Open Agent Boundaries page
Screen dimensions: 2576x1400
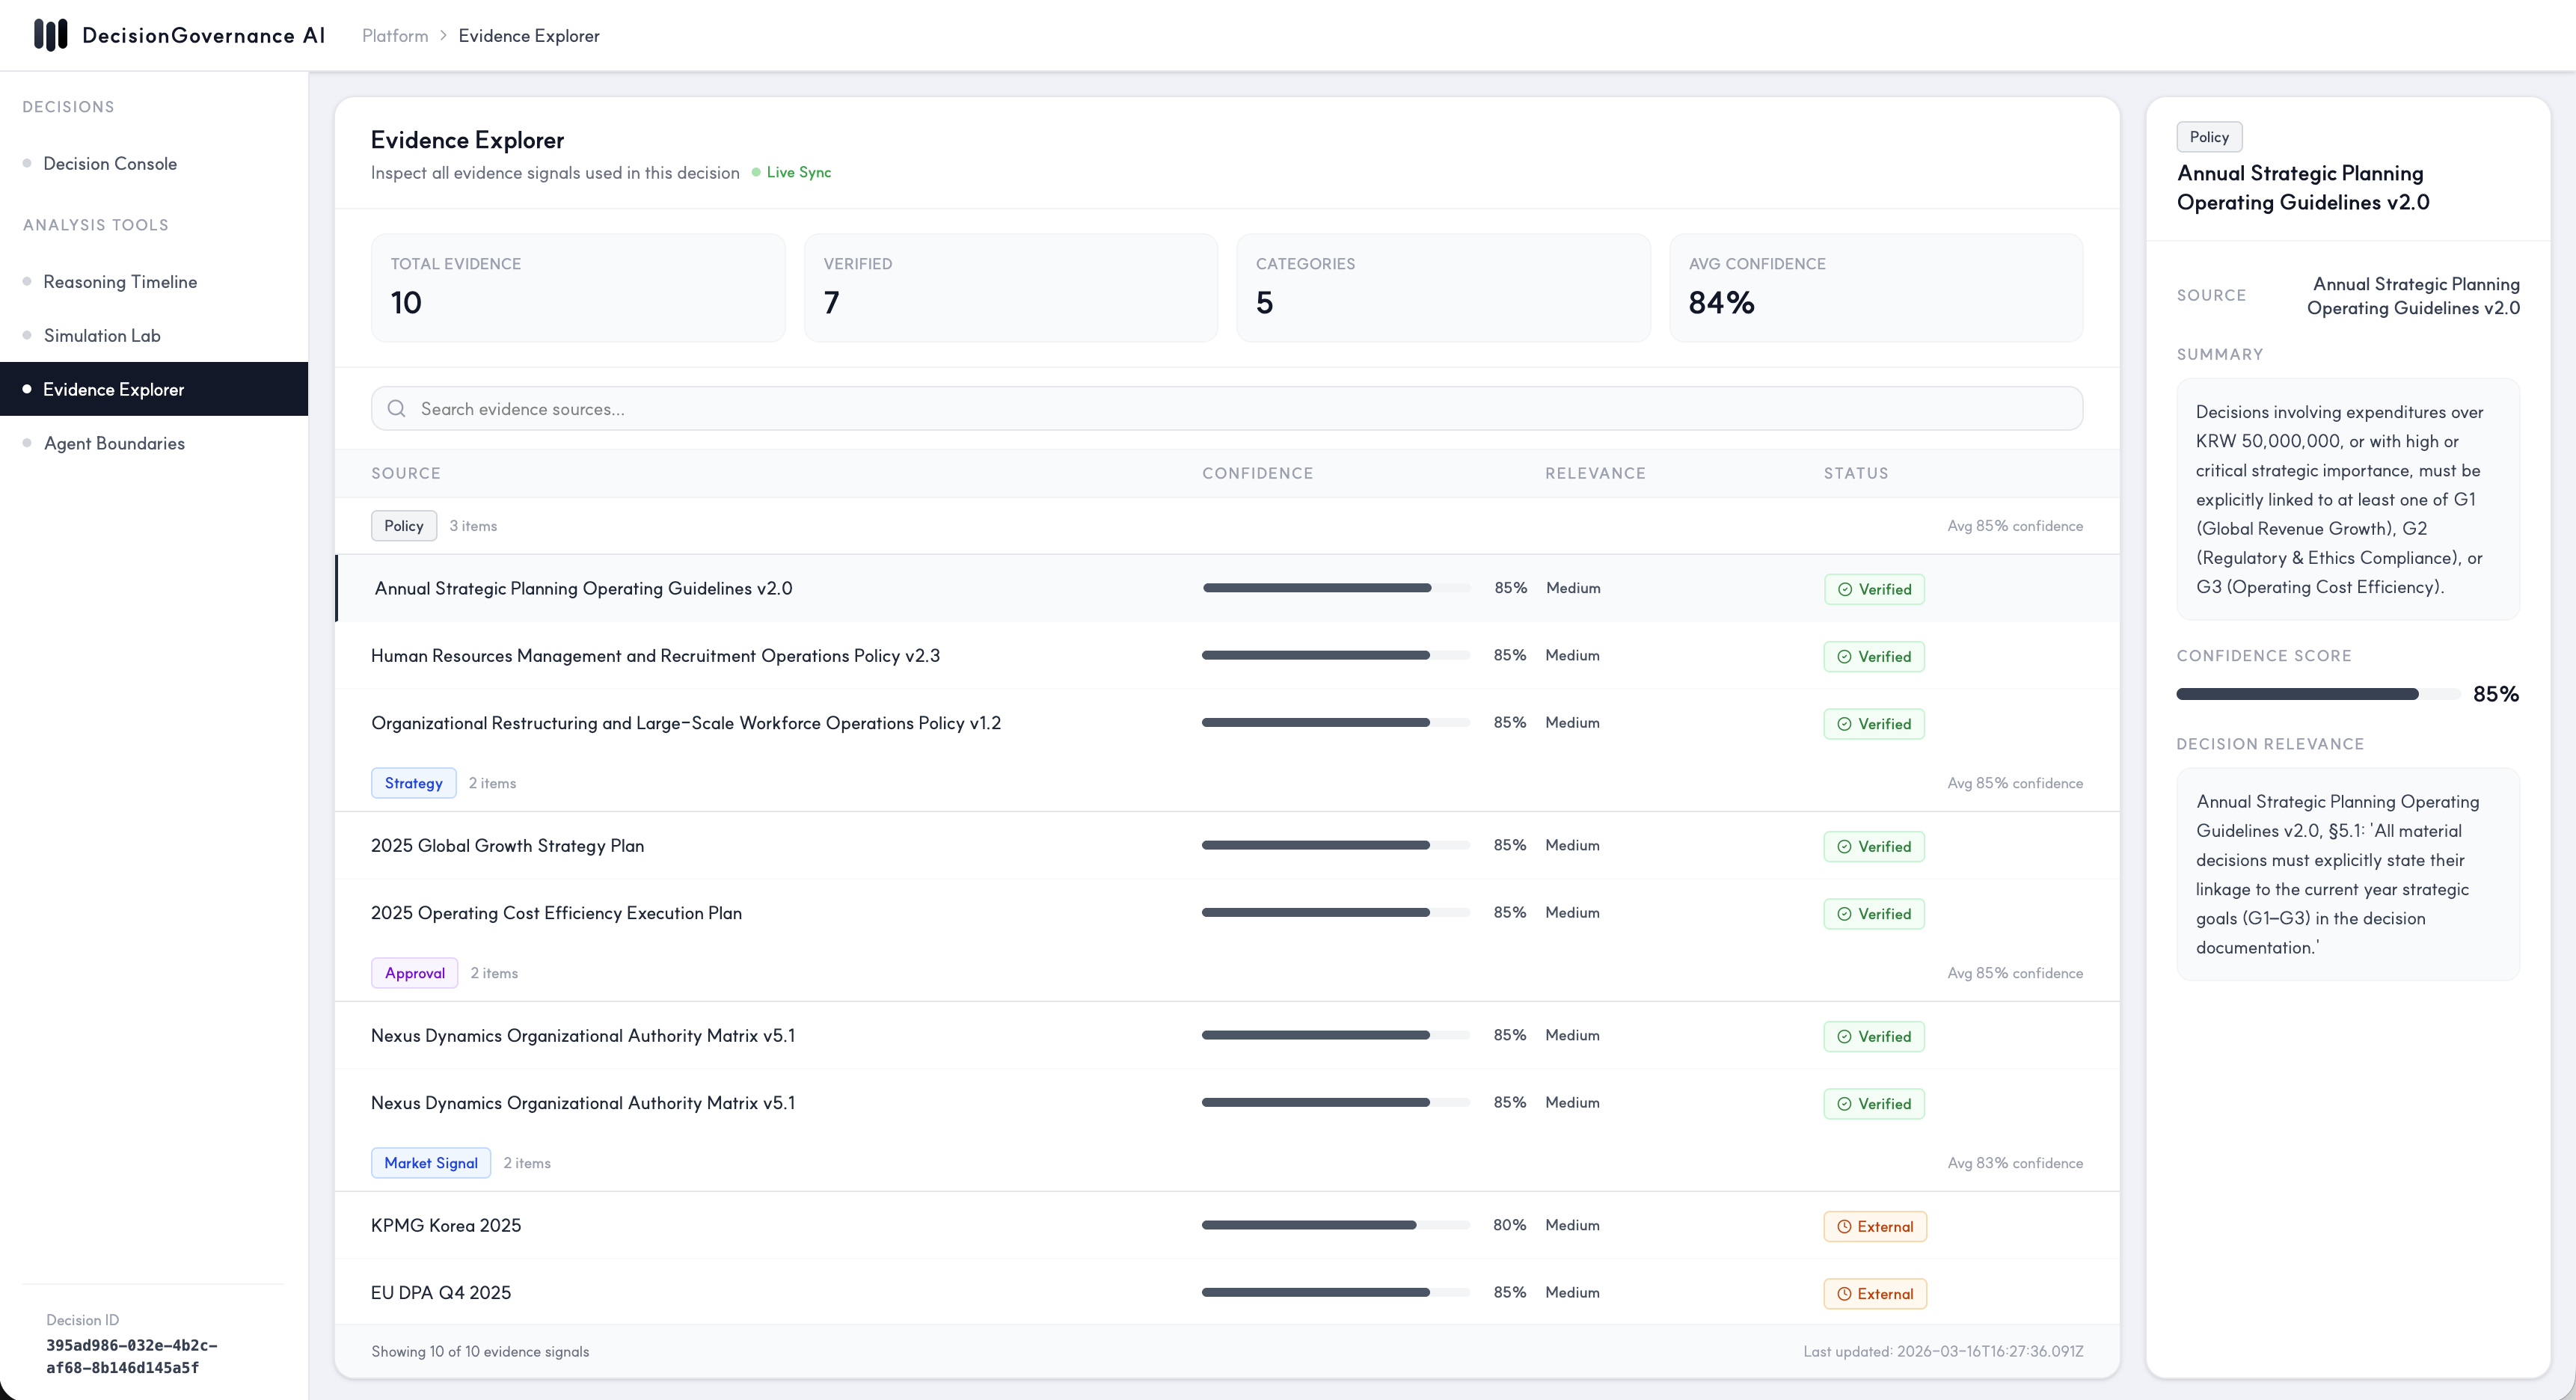coord(154,443)
